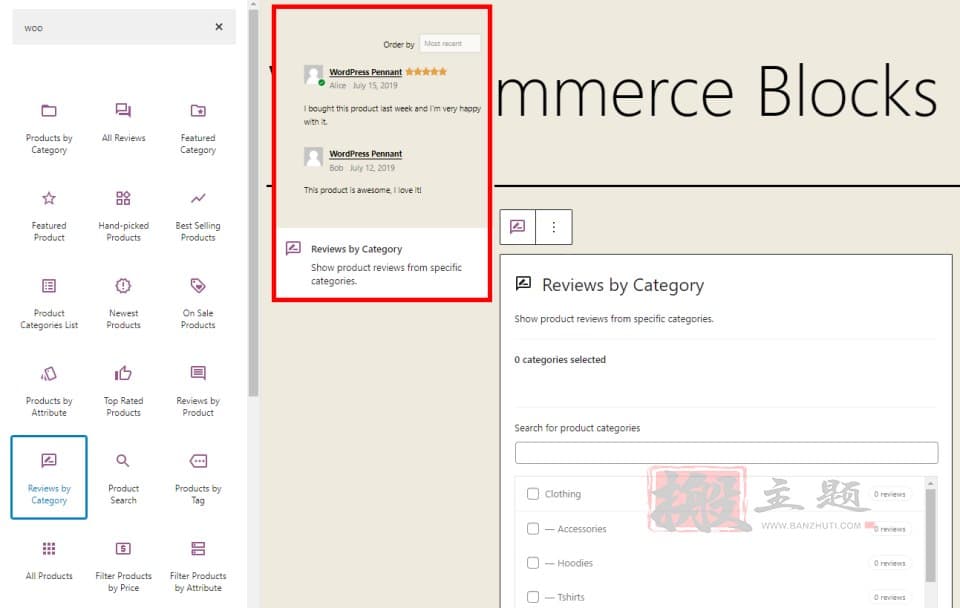Insert the On Sale Products block

click(198, 304)
